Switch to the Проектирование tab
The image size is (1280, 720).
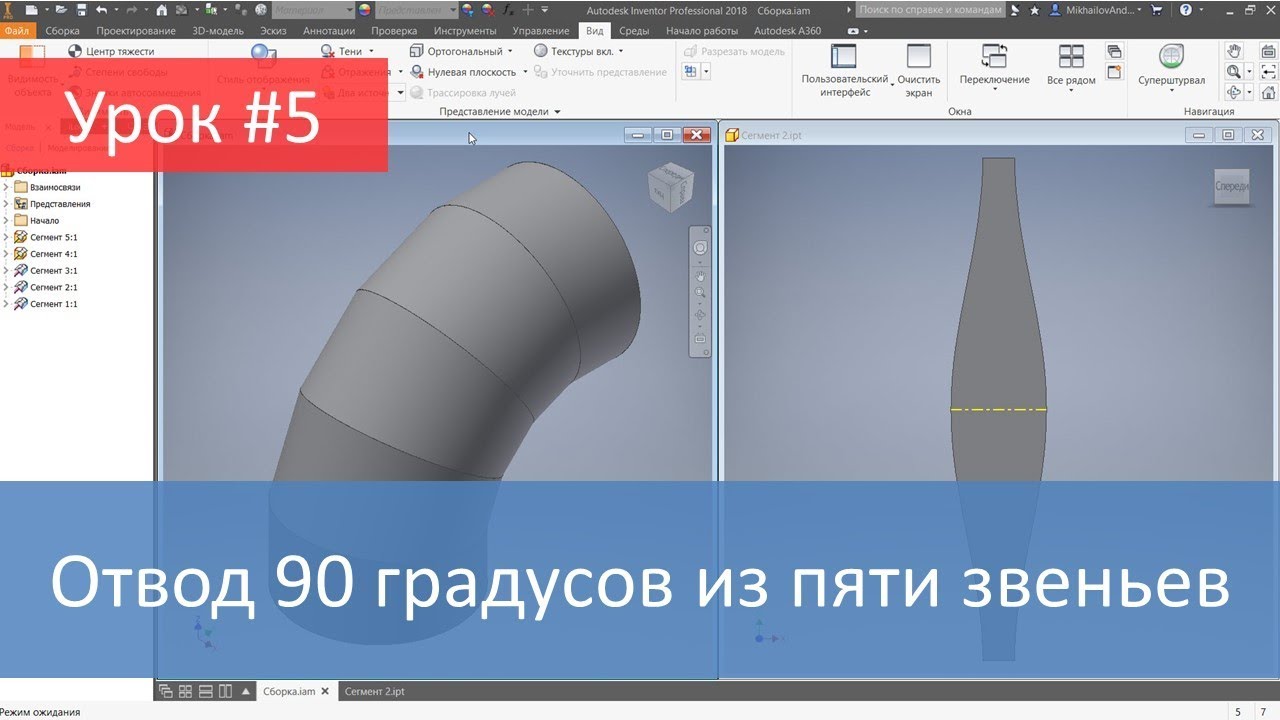point(136,31)
